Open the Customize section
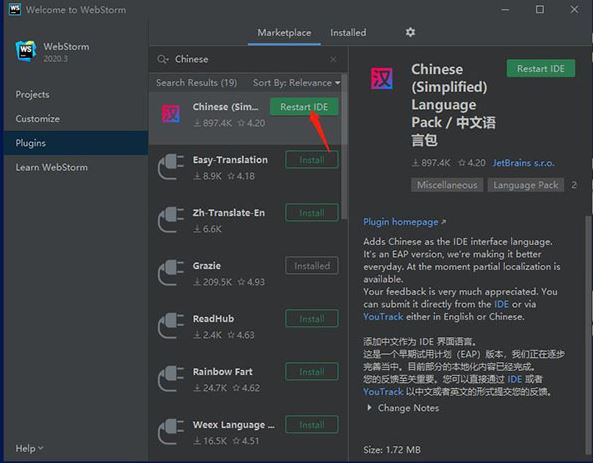 pos(37,119)
